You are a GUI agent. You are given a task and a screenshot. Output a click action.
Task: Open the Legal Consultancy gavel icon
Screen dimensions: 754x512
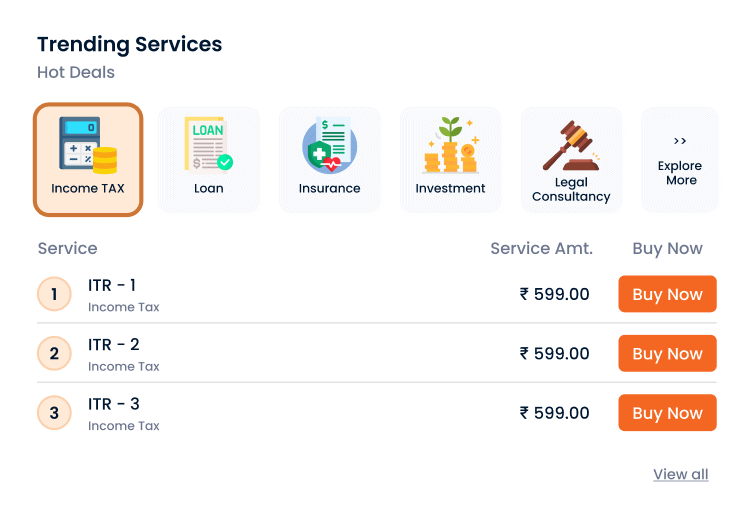coord(571,146)
